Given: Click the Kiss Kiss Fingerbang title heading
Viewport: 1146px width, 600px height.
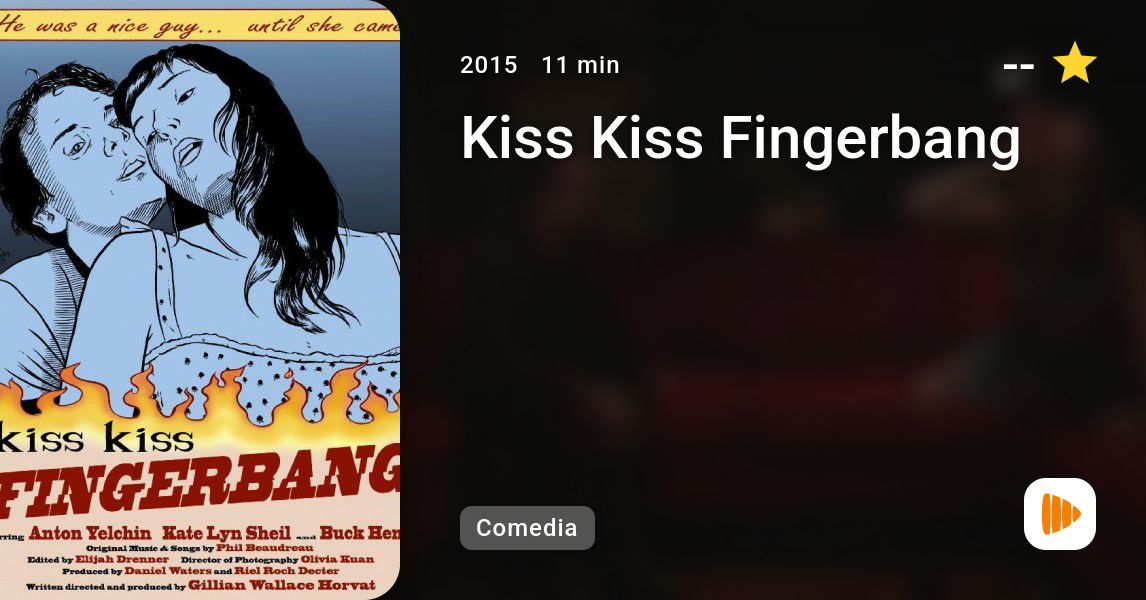Looking at the screenshot, I should [x=740, y=139].
